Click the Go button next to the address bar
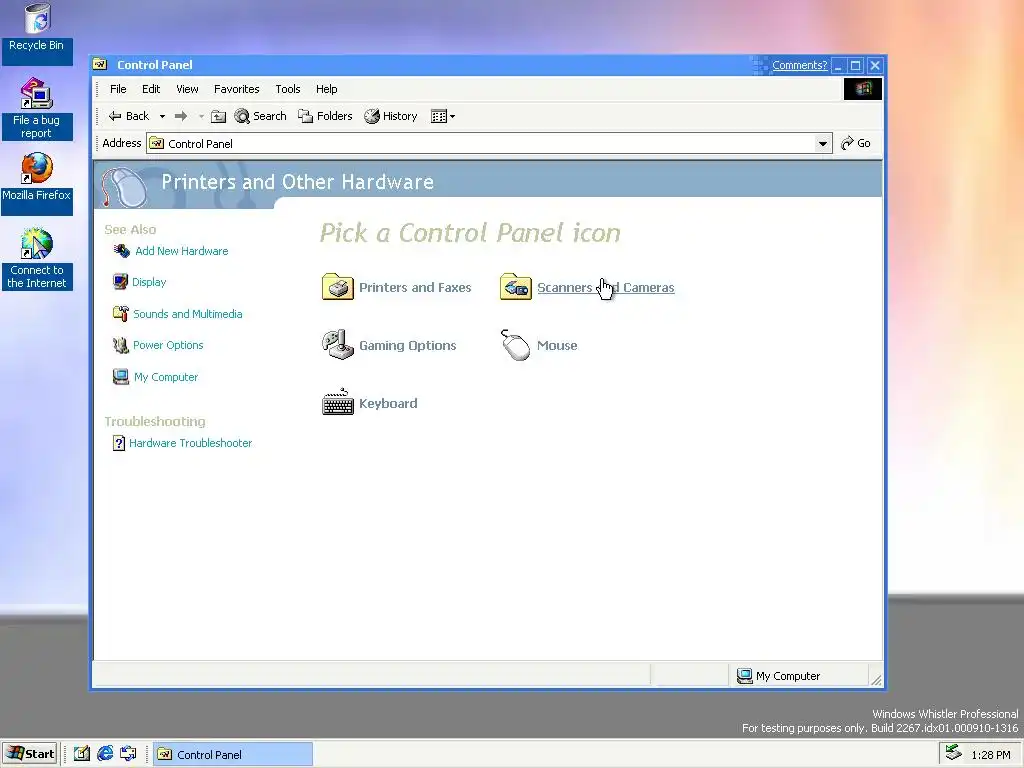The image size is (1024, 768). [x=856, y=143]
